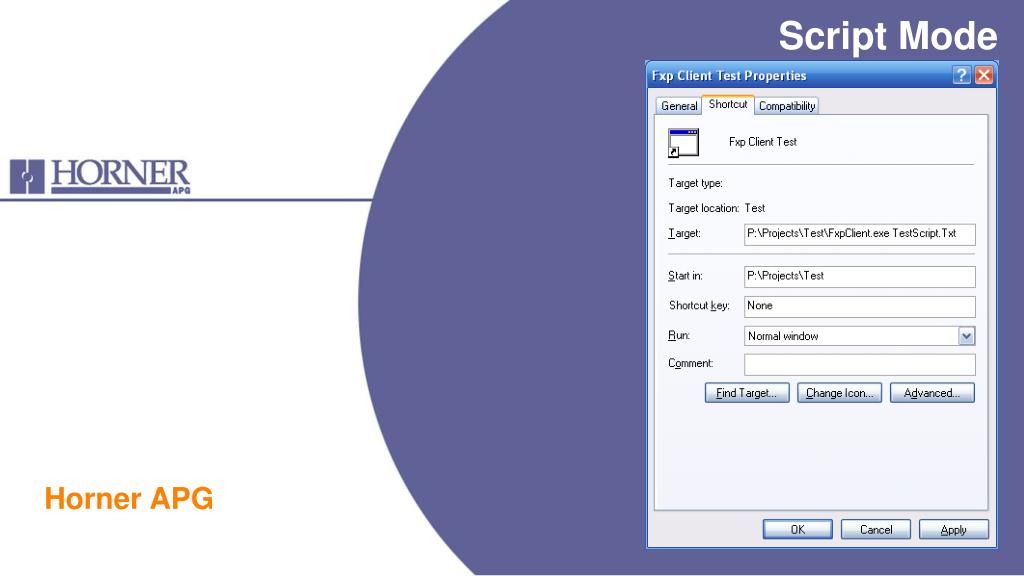
Task: Click the Fxp Client Test shortcut icon
Action: pos(683,143)
